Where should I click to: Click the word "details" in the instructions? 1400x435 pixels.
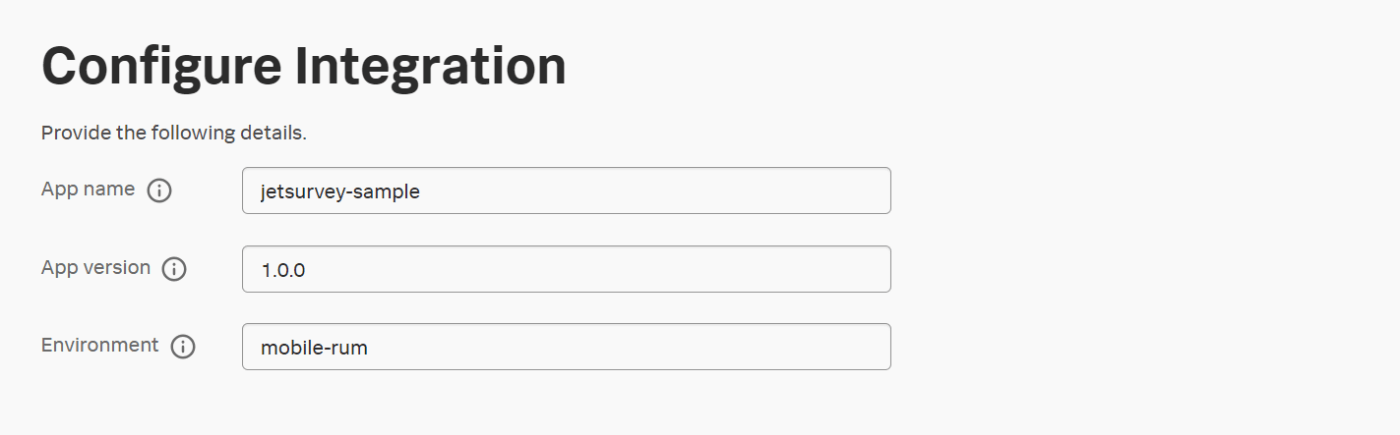[x=272, y=133]
